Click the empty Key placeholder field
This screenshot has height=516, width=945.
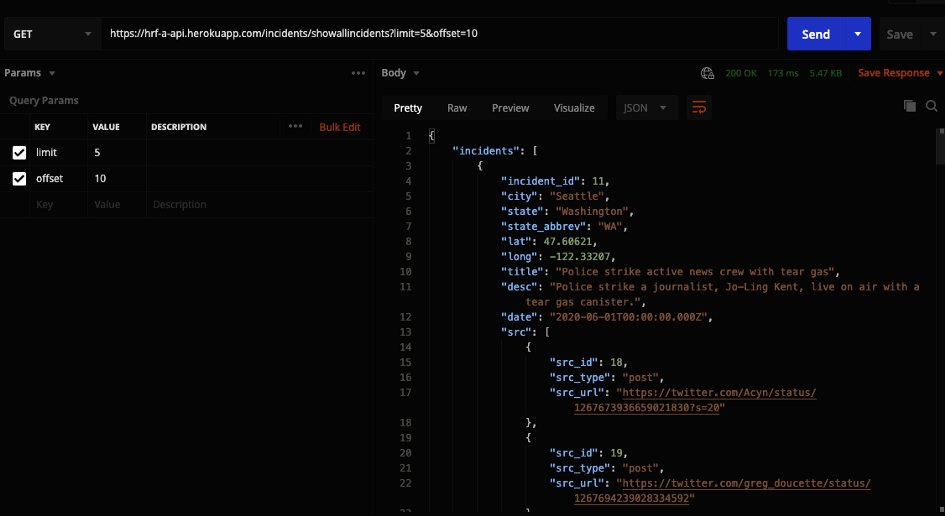click(x=58, y=204)
